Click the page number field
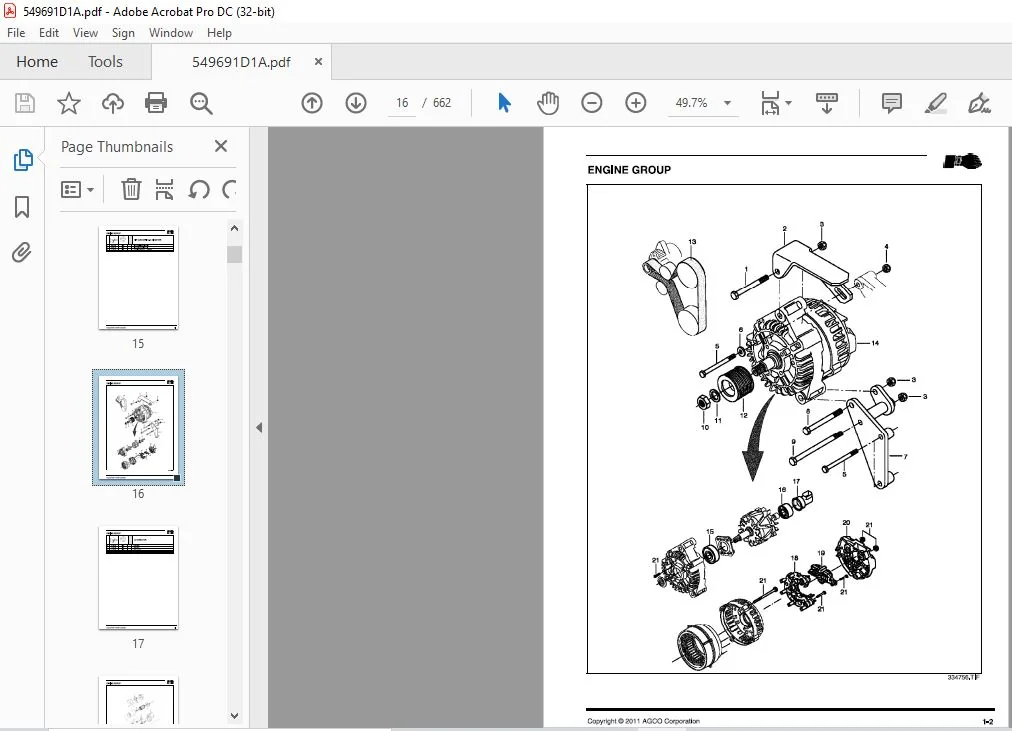This screenshot has width=1012, height=731. (402, 103)
